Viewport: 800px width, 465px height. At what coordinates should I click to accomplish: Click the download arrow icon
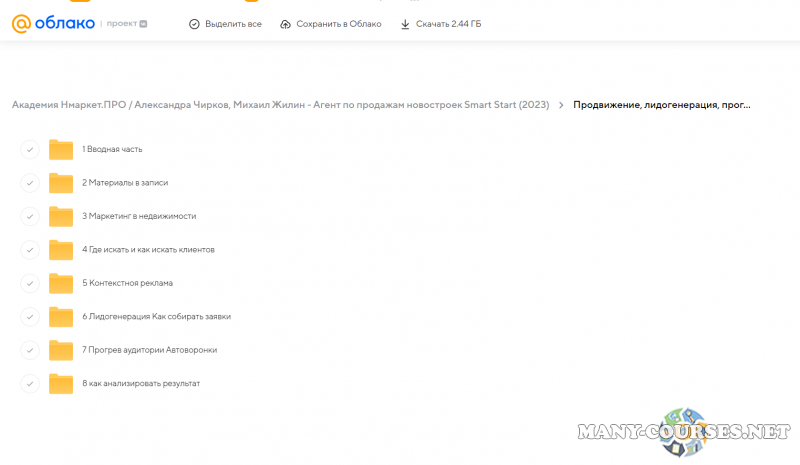coord(405,24)
